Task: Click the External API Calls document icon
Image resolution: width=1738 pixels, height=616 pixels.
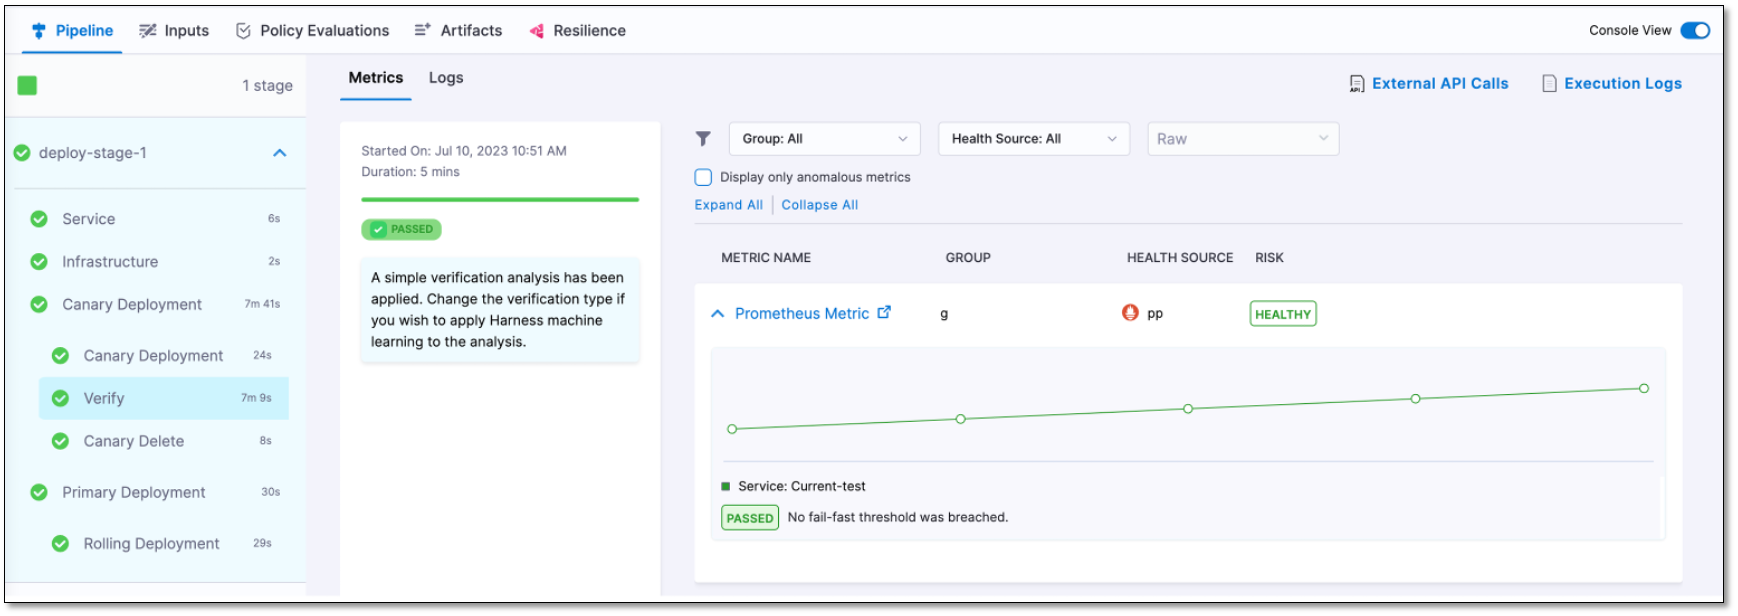Action: (1357, 84)
